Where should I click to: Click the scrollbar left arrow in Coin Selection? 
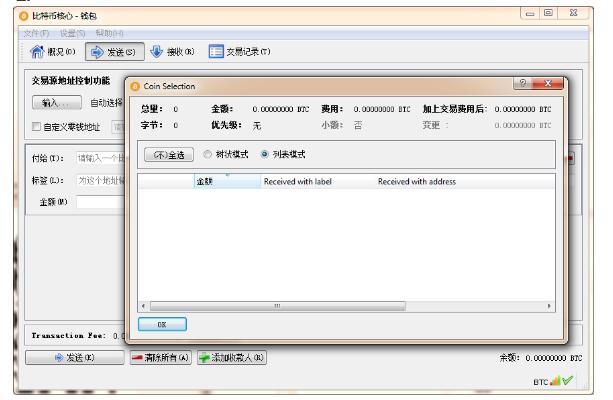click(143, 306)
